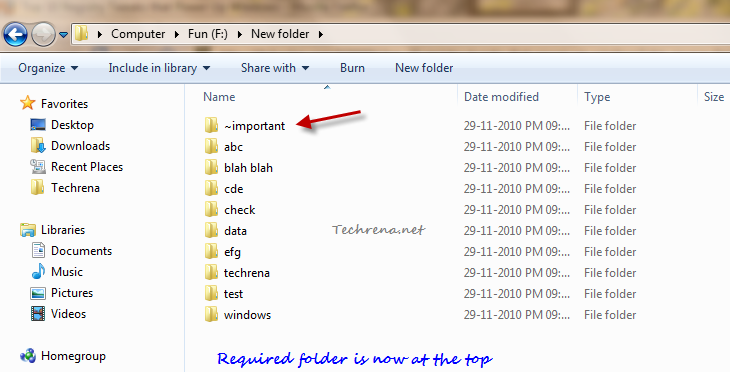Viewport: 730px width, 372px height.
Task: Click folder icon of windows
Action: pos(211,314)
